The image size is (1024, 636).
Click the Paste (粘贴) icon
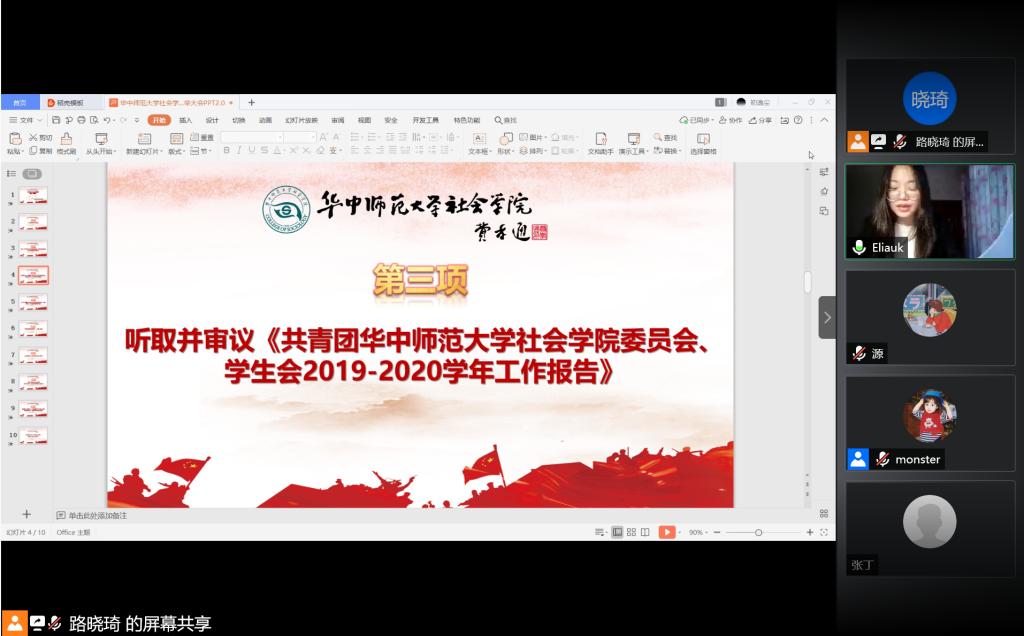coord(14,138)
